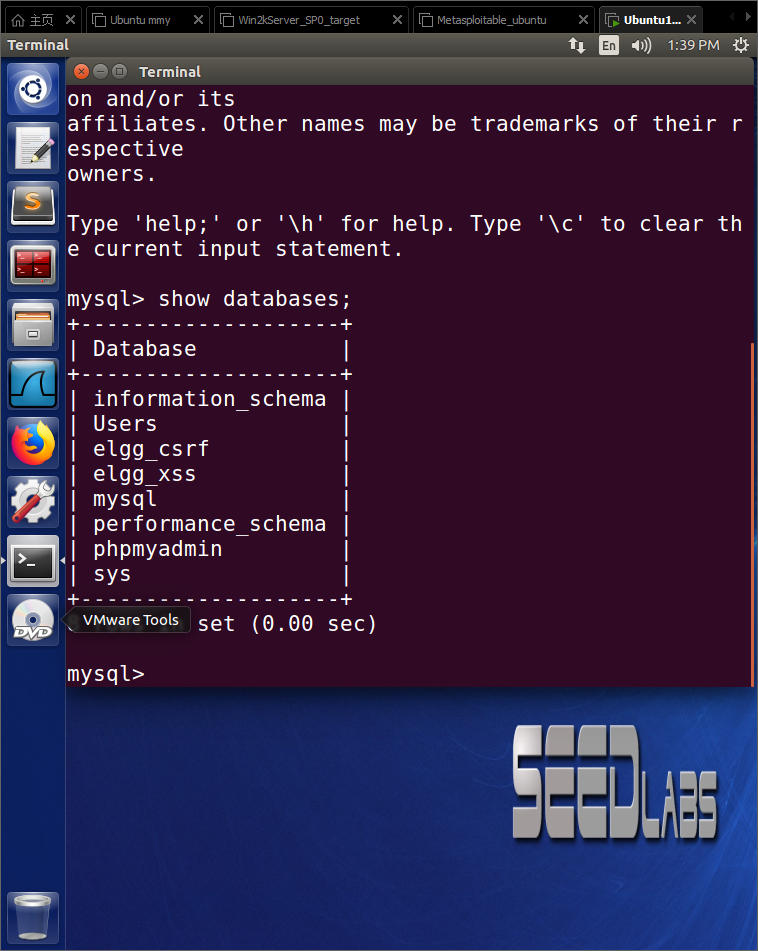
Task: Click the elgg_csrf database row
Action: [209, 449]
